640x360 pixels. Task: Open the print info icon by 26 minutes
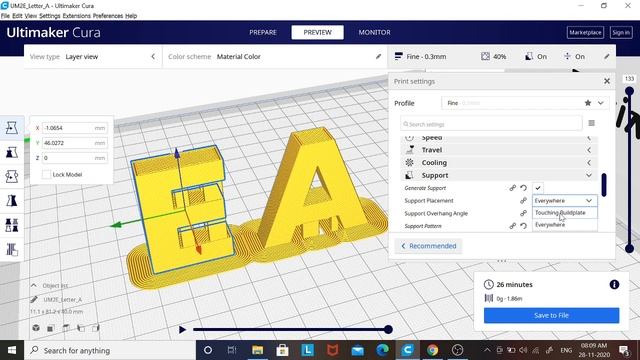click(614, 284)
